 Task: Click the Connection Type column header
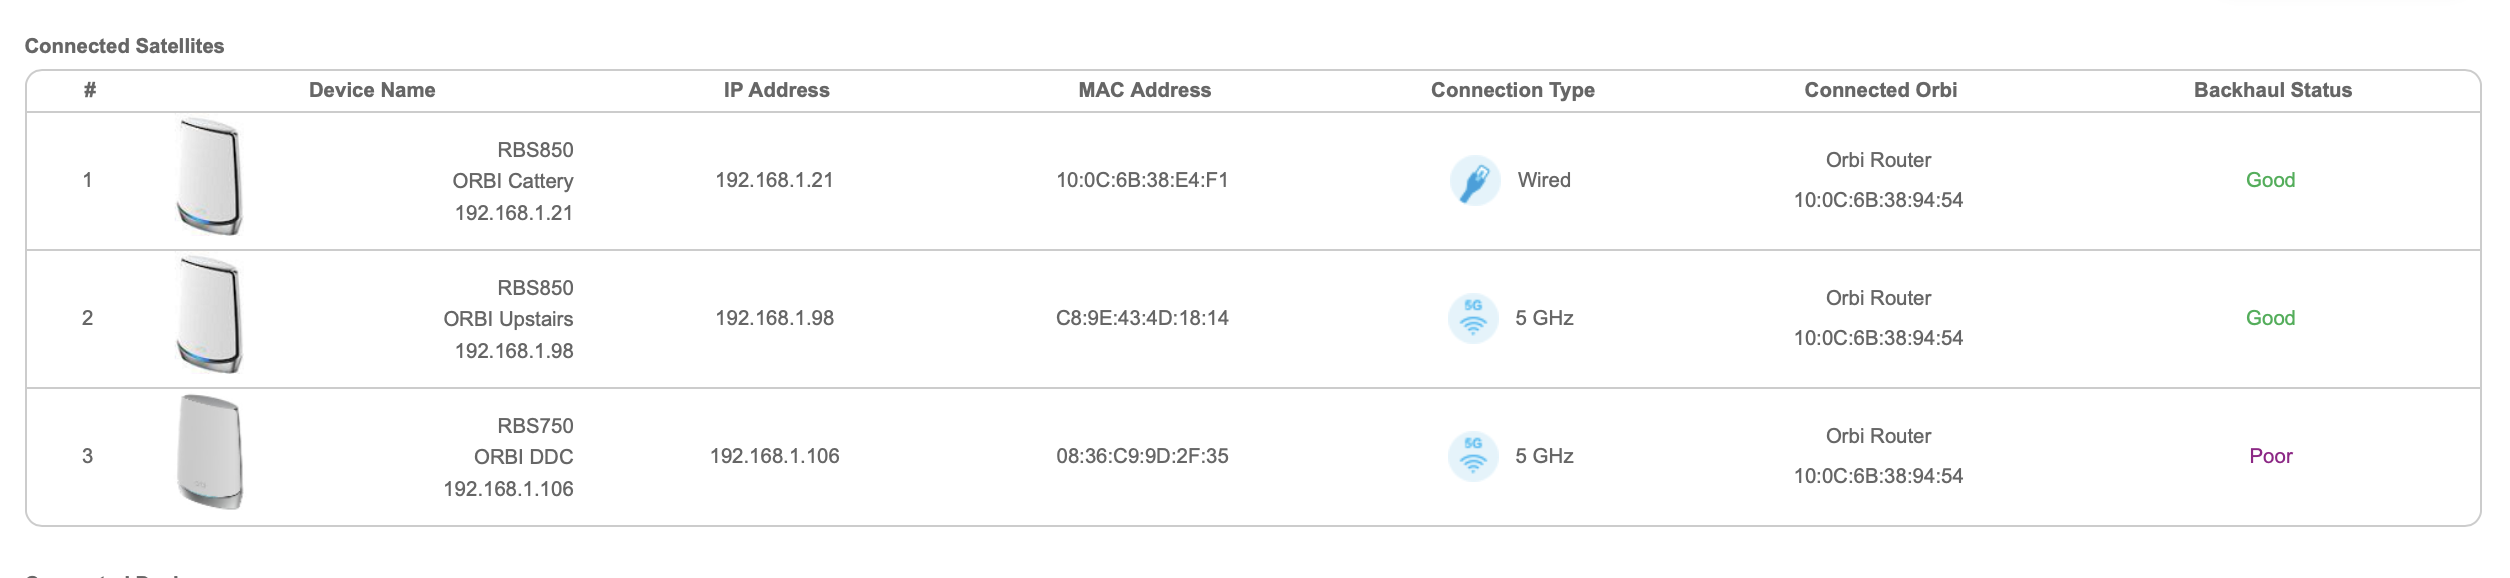point(1512,90)
